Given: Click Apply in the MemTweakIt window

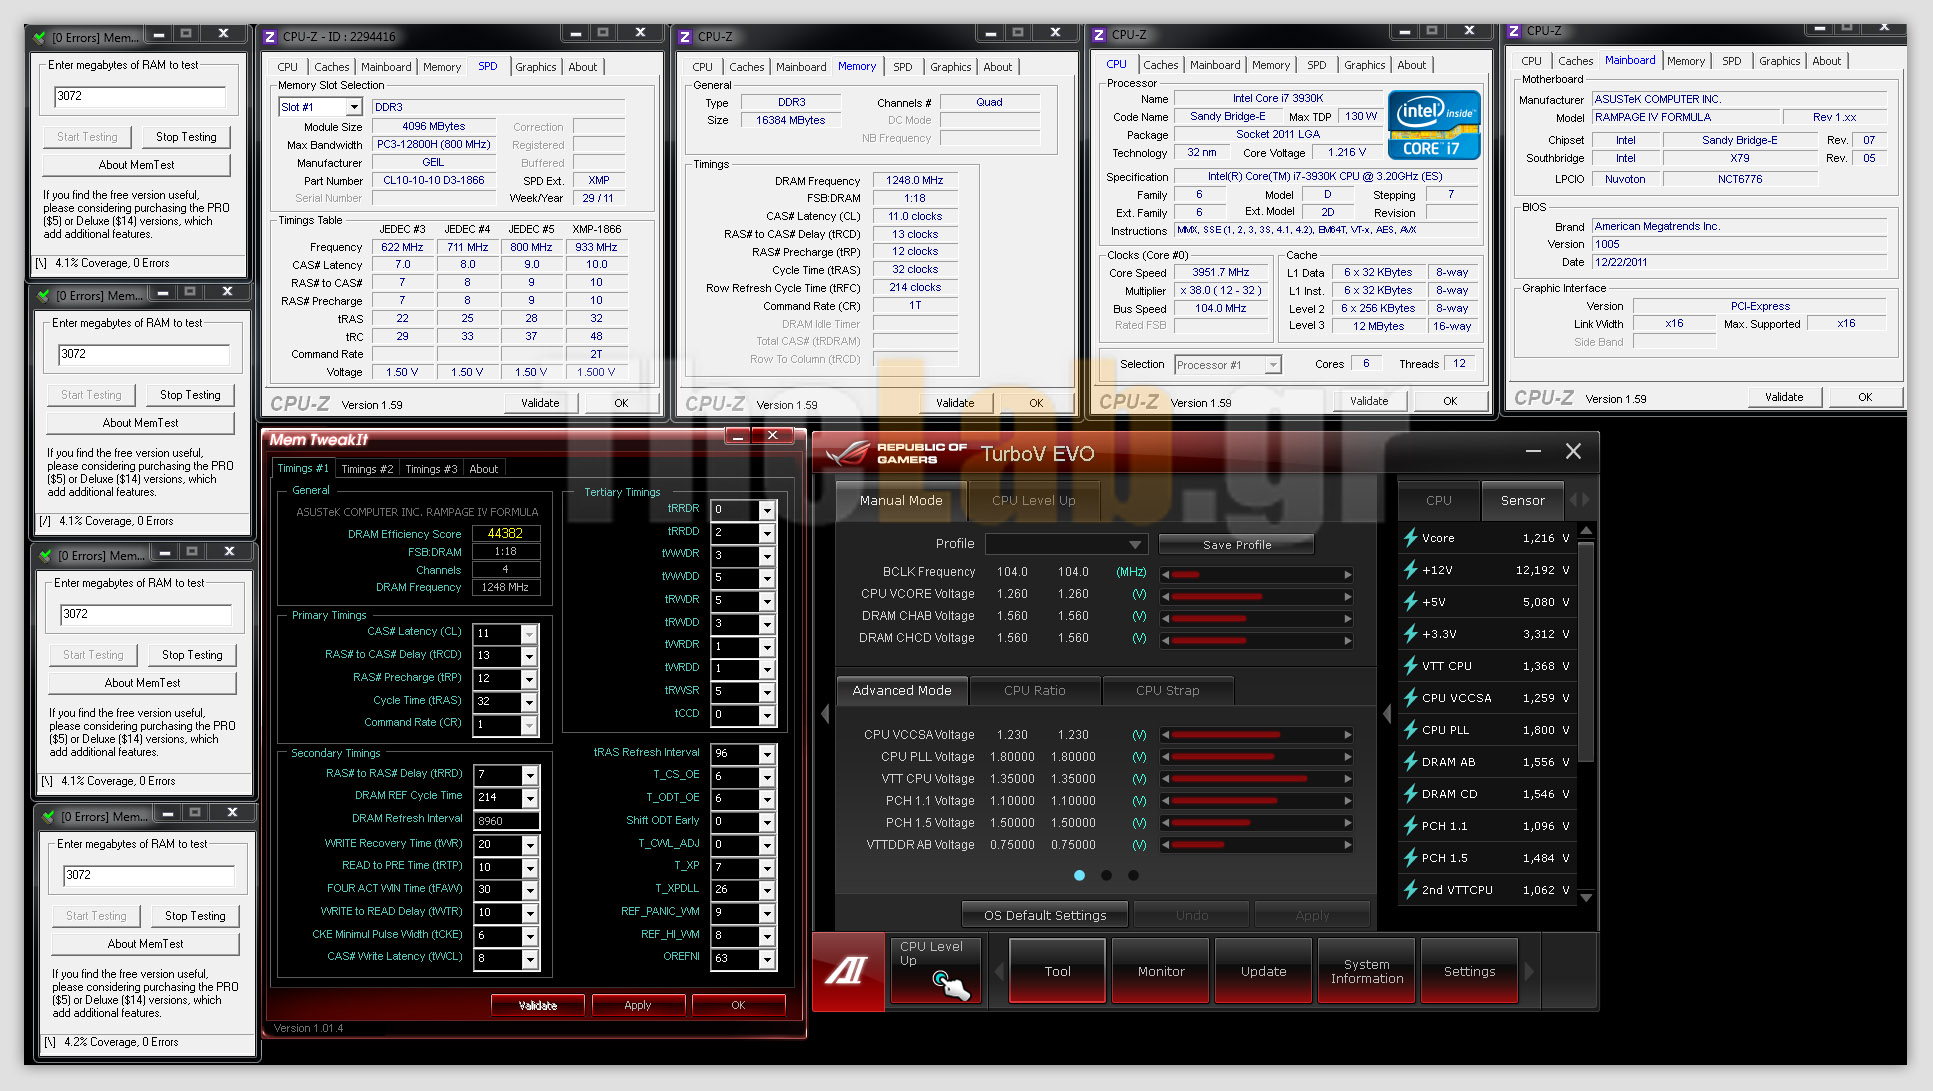Looking at the screenshot, I should 638,1005.
